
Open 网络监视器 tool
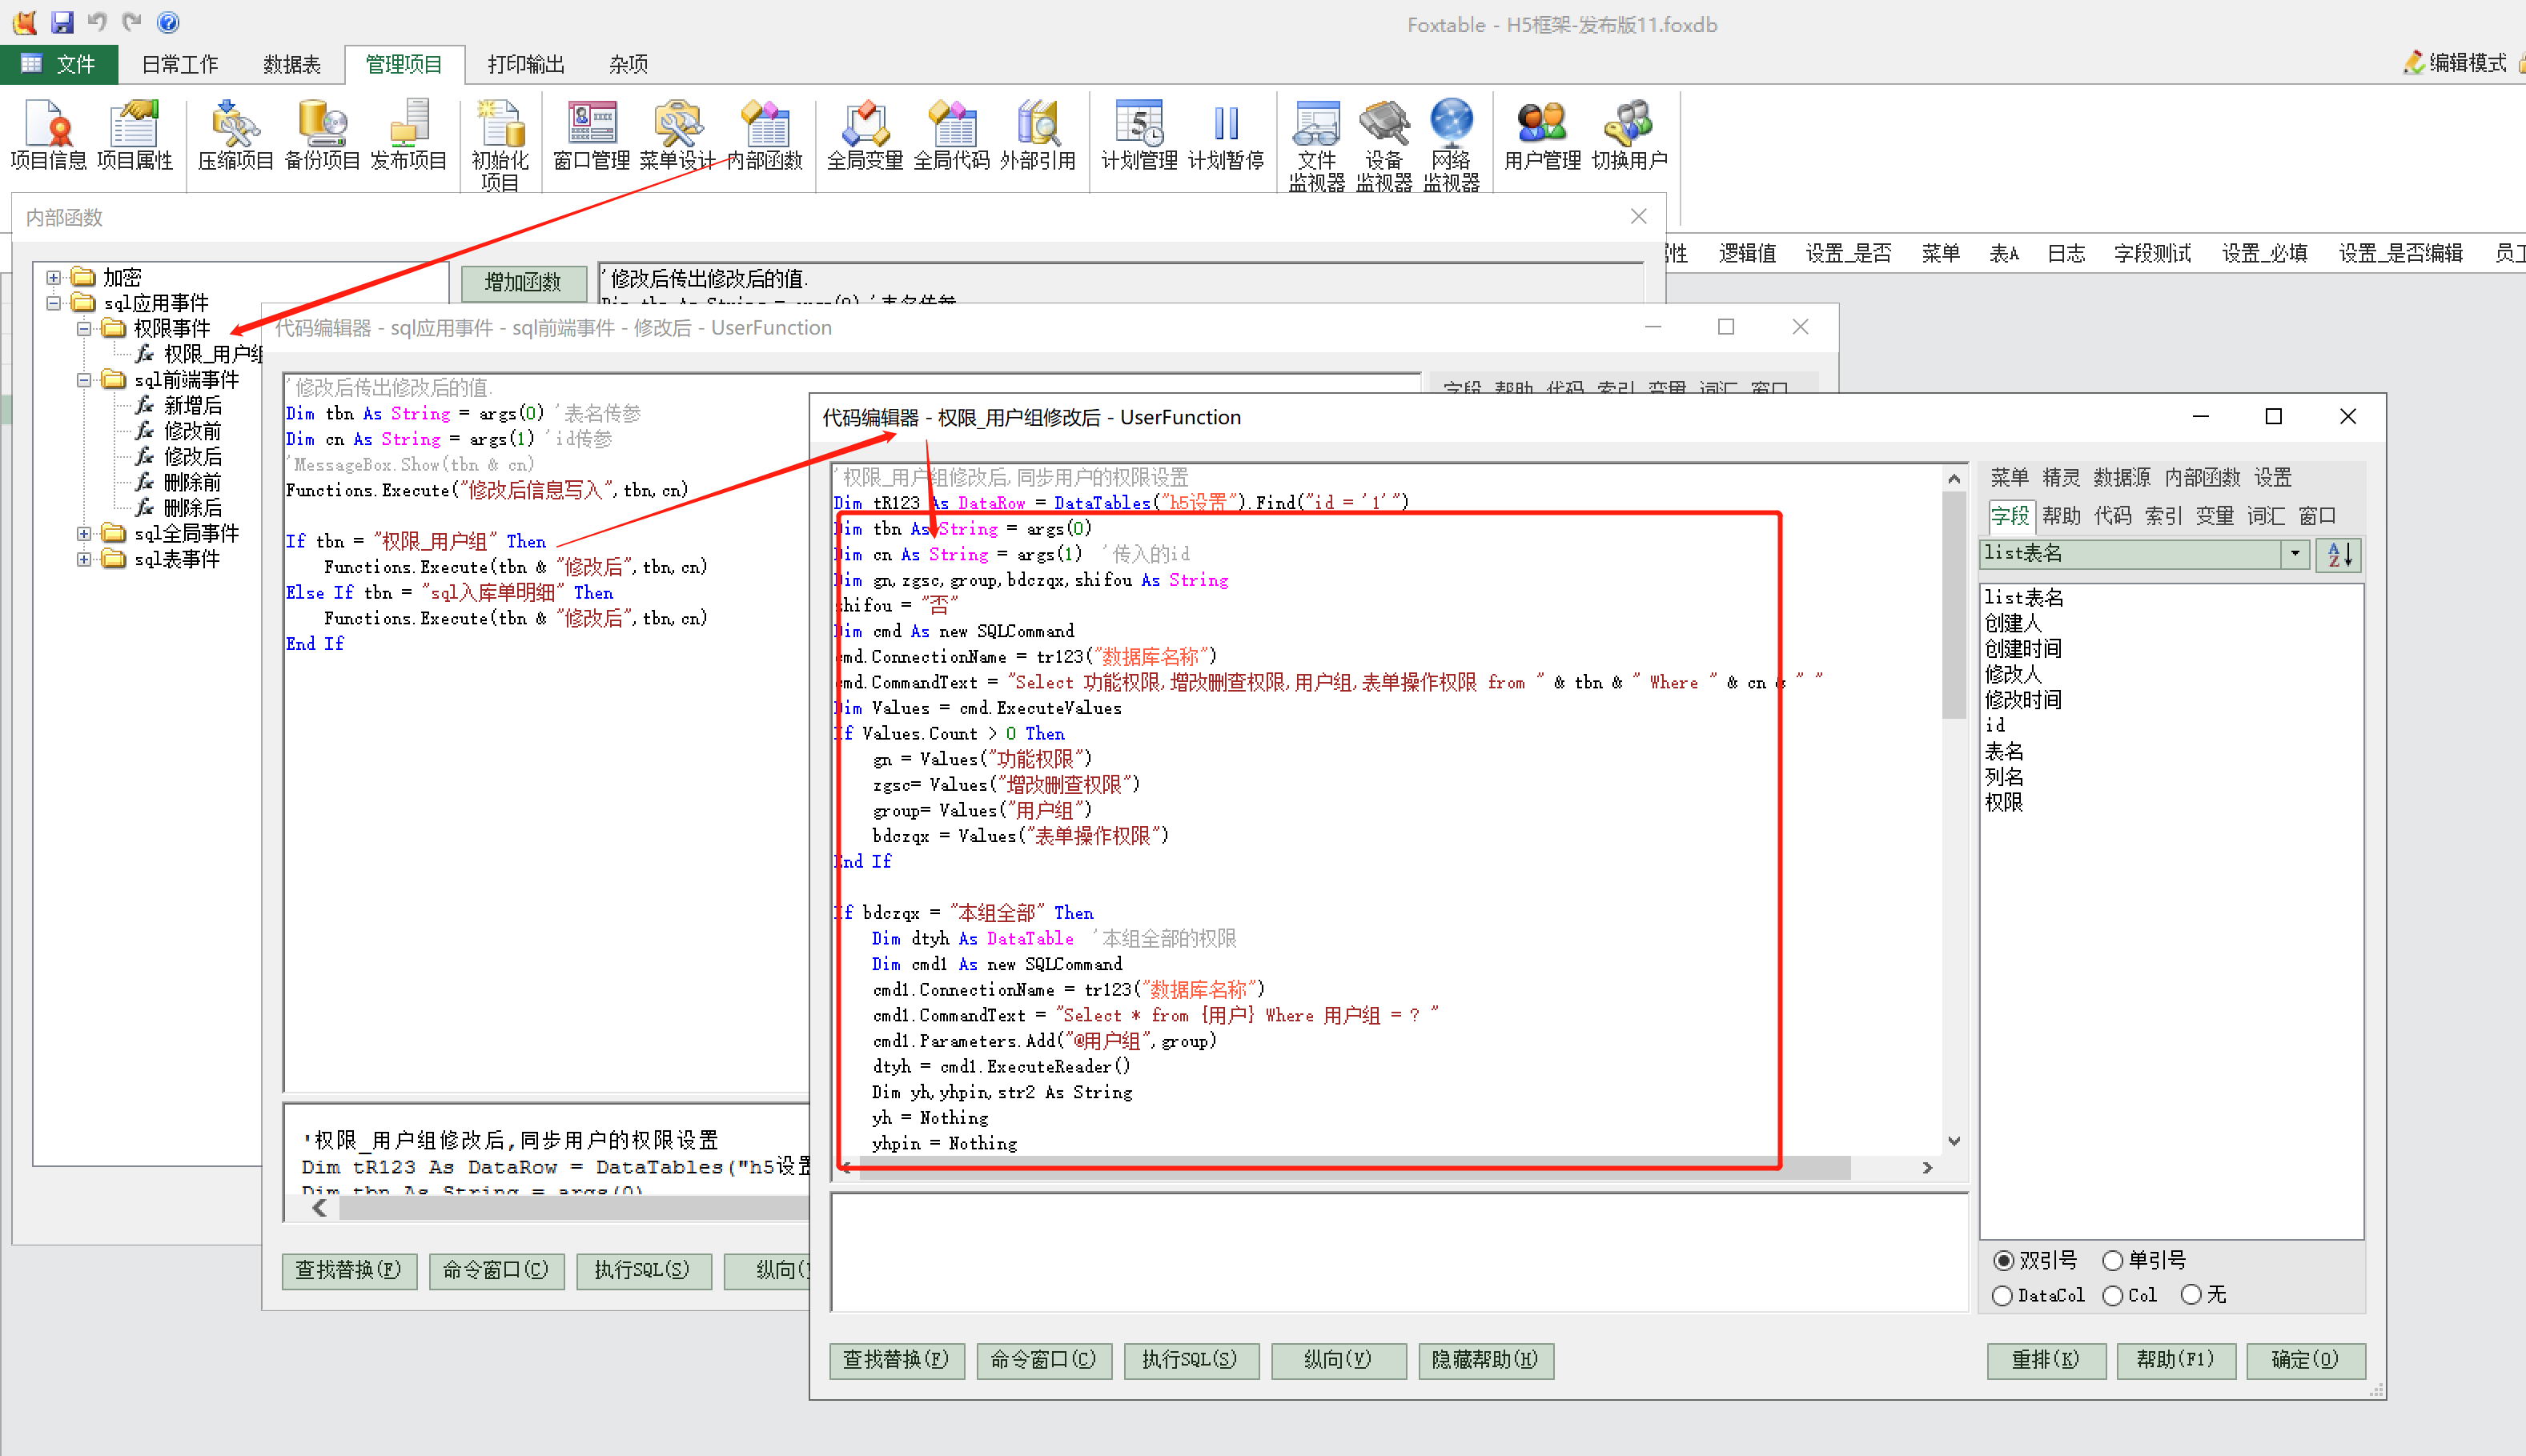click(x=1451, y=145)
